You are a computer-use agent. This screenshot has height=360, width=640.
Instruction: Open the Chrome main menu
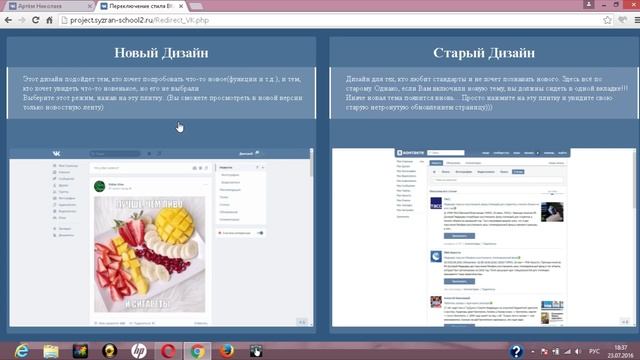pyautogui.click(x=636, y=20)
